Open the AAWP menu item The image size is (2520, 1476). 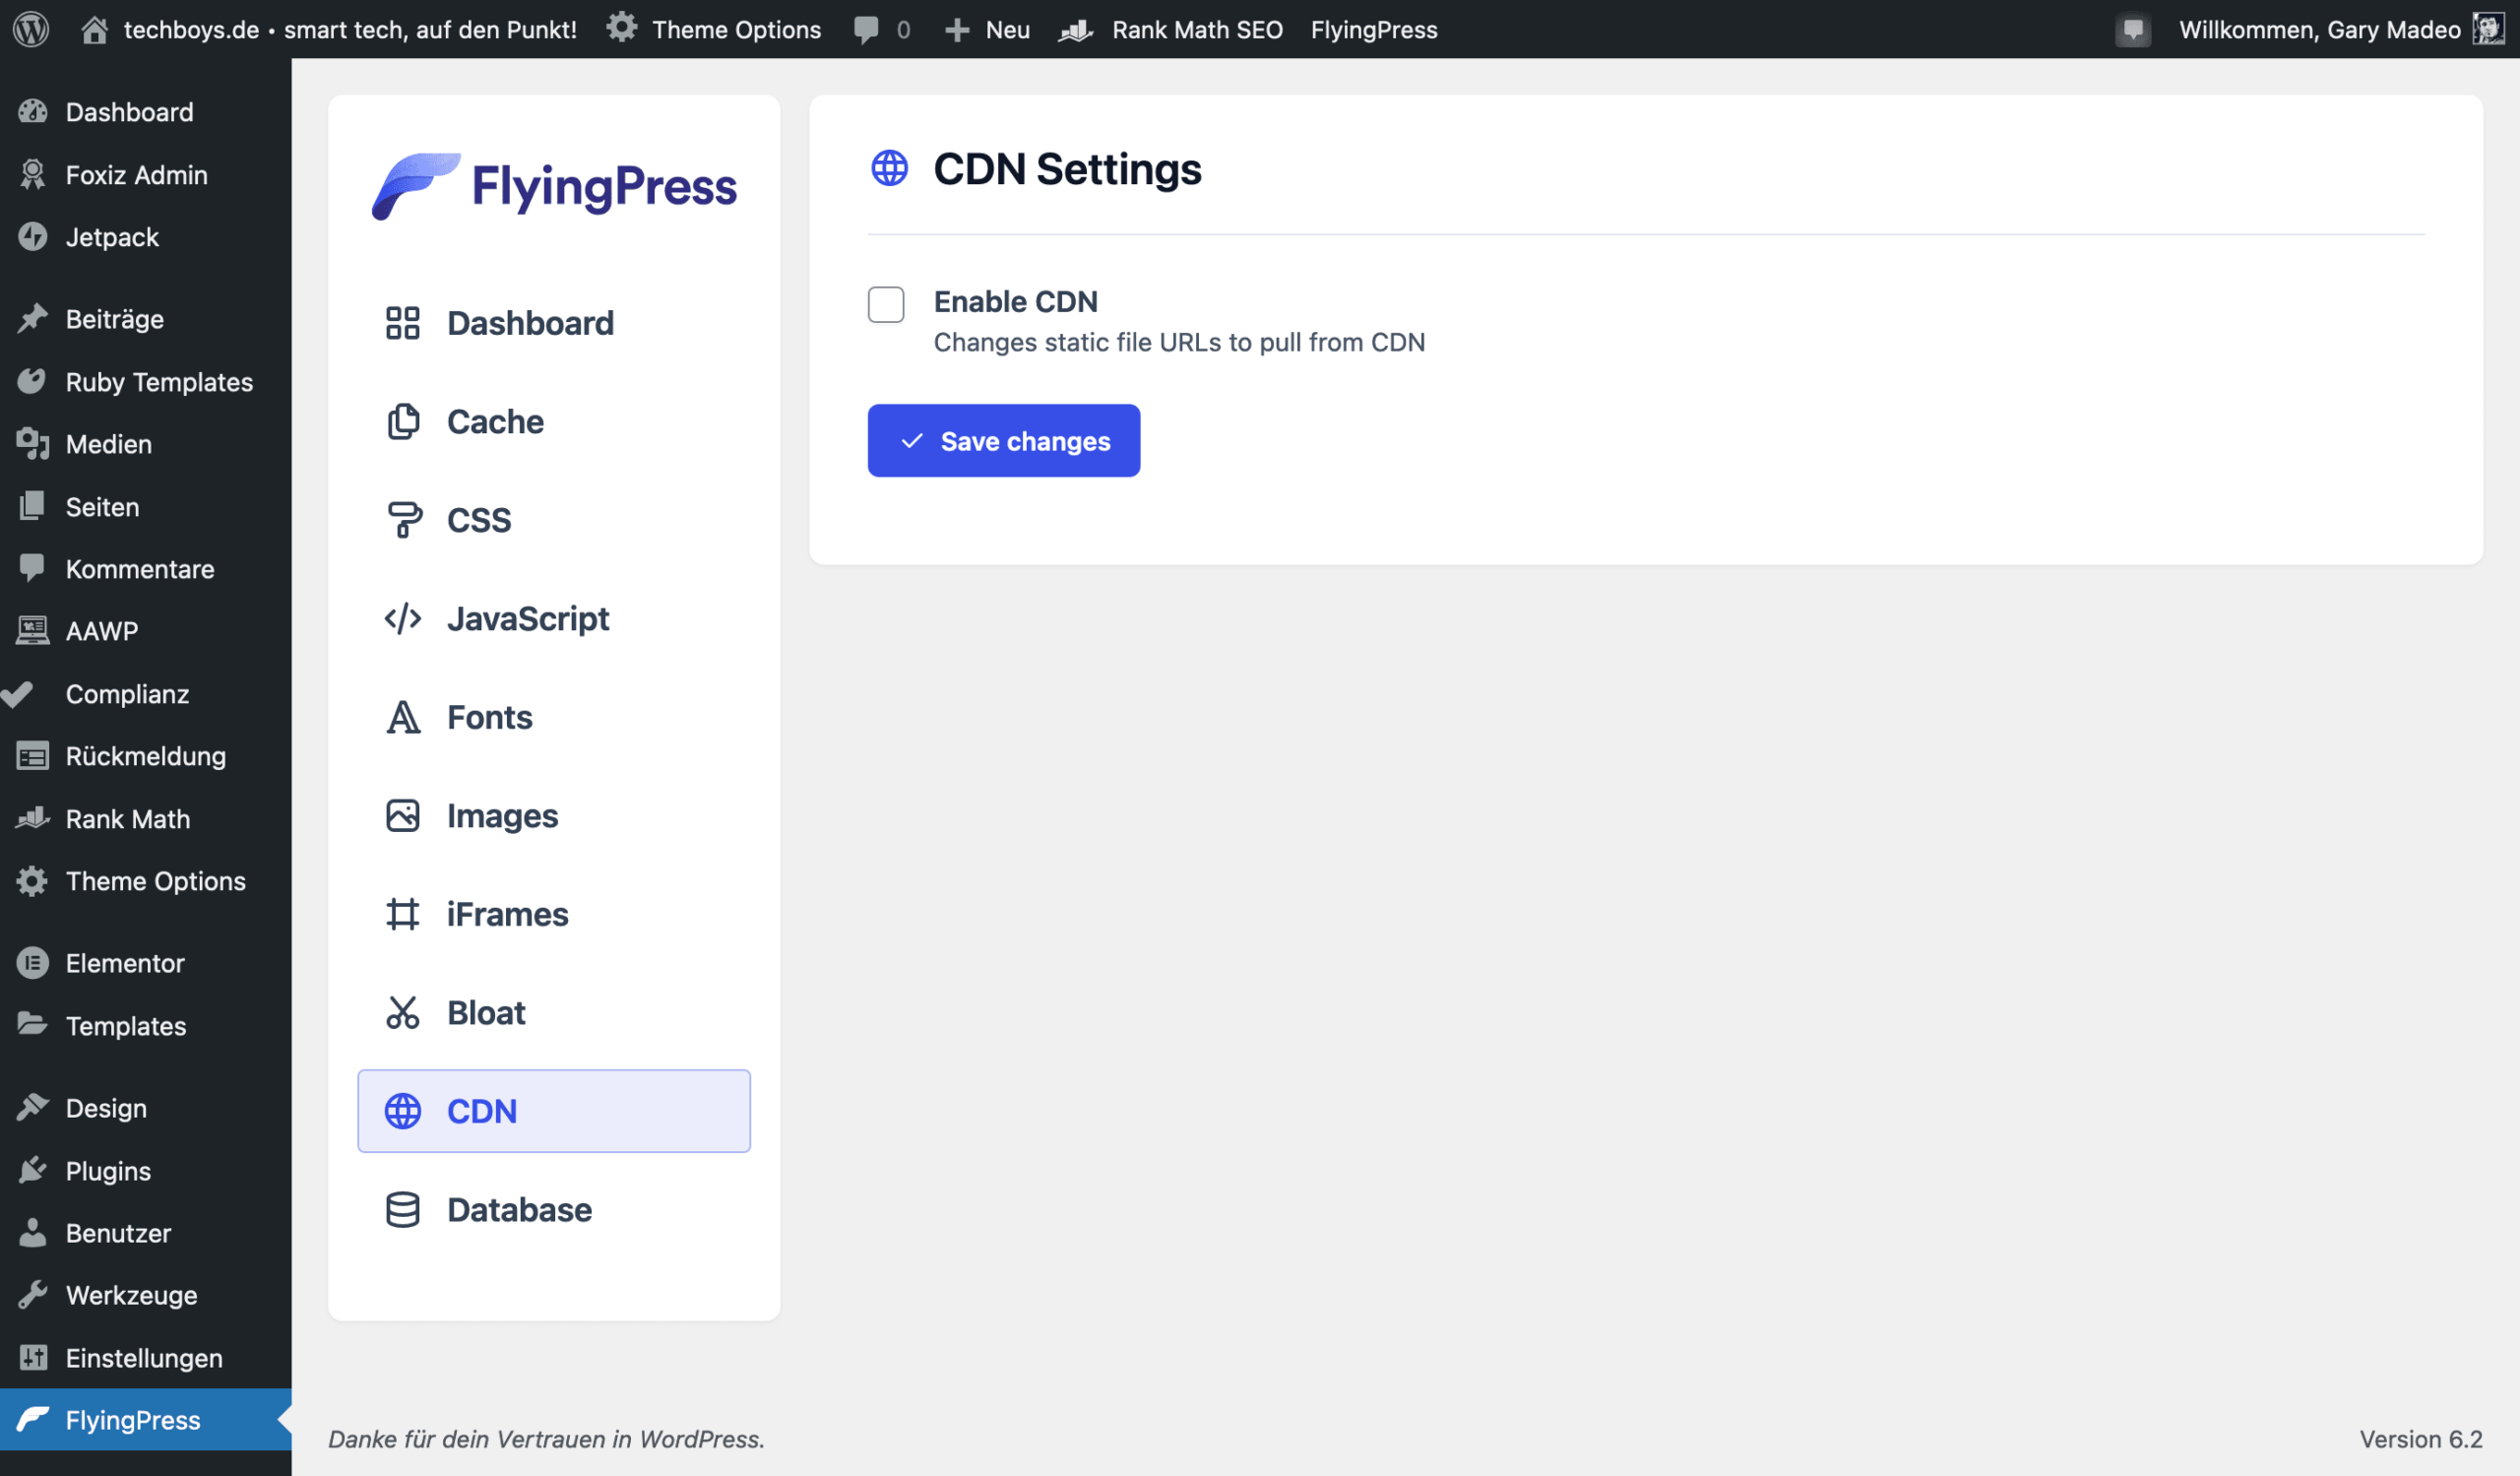click(146, 631)
